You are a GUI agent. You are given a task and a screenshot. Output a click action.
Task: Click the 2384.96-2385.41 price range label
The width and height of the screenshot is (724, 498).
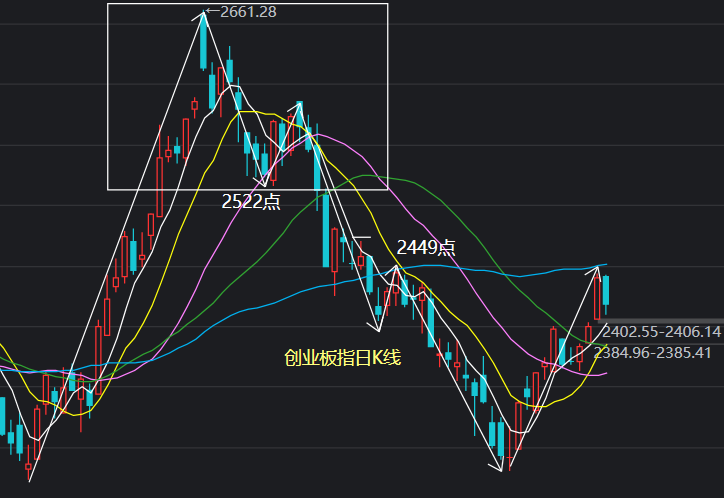pyautogui.click(x=652, y=353)
